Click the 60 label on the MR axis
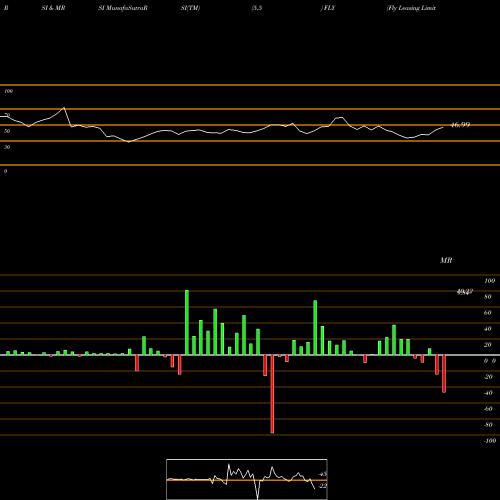Viewport: 500px width, 500px height. [x=488, y=313]
